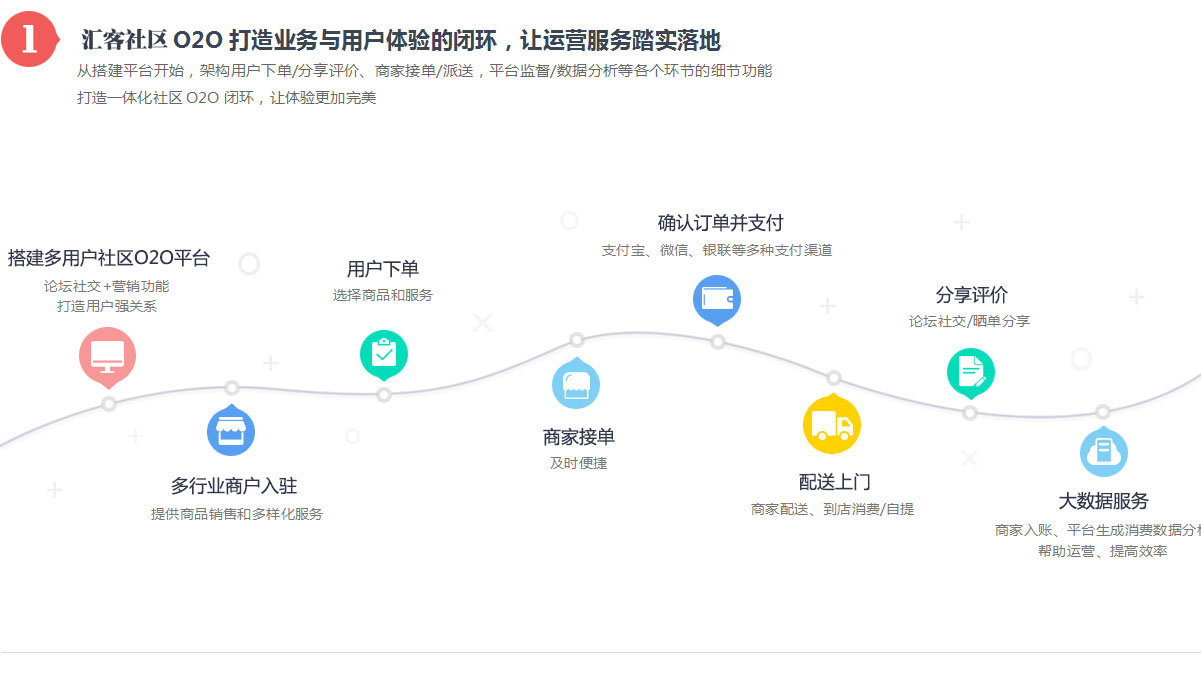Open the 确认订单并支付 step heading
Screen dimensions: 1201x686
point(720,223)
